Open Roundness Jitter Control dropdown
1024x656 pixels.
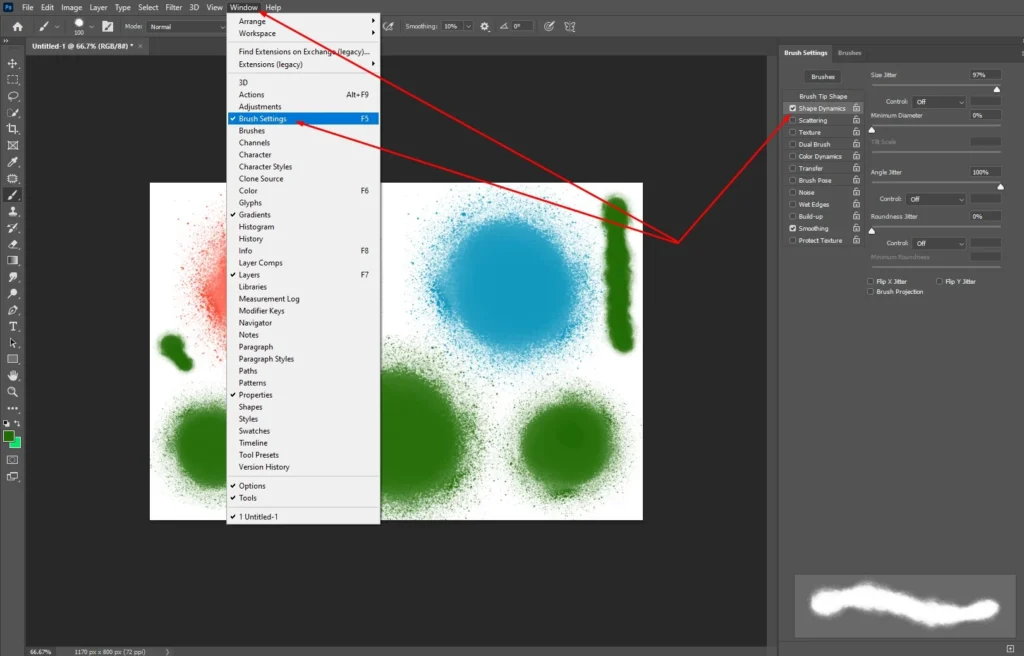point(939,244)
